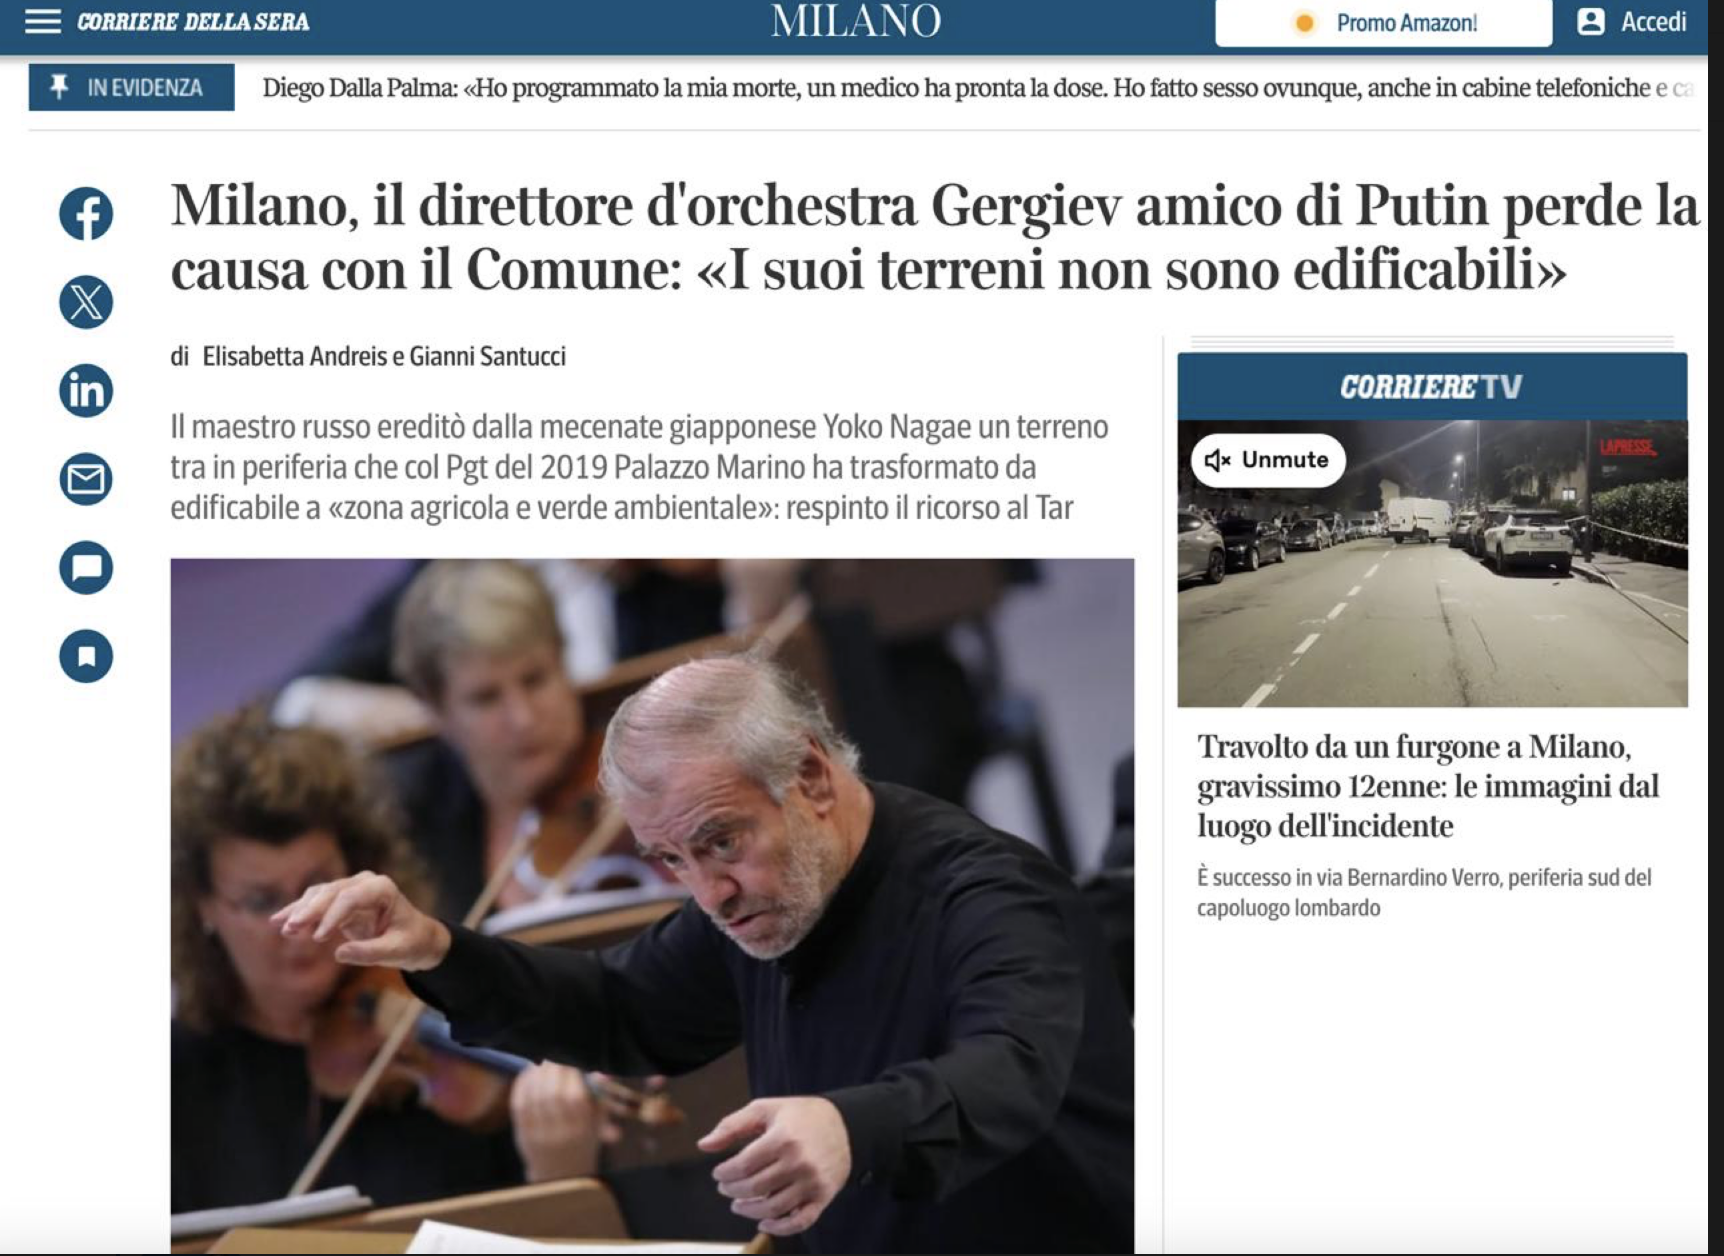Open the Milano section title
This screenshot has width=1724, height=1256.
856,21
